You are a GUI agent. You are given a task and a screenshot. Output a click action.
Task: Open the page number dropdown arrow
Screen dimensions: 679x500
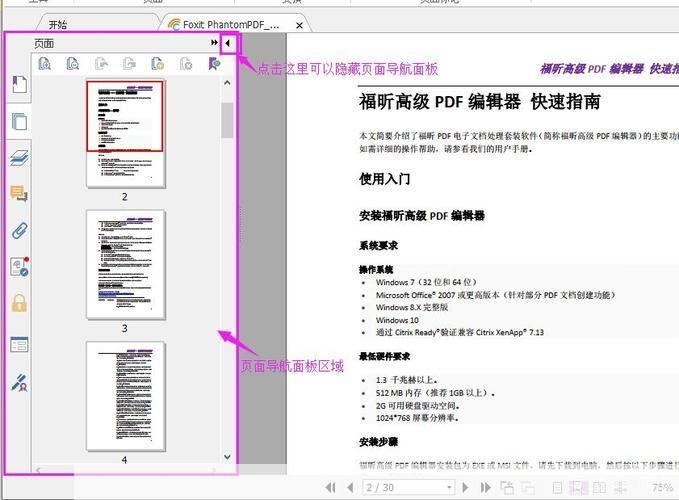pyautogui.click(x=449, y=487)
